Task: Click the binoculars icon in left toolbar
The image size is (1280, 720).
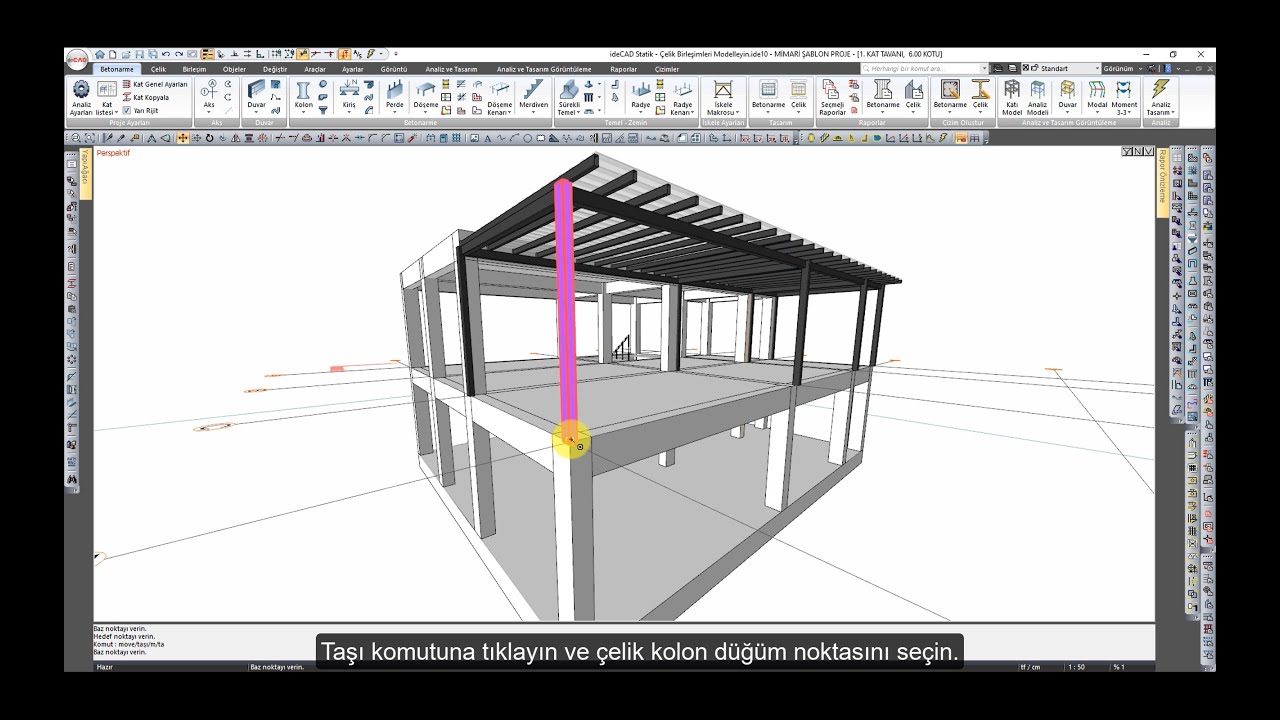Action: click(72, 480)
